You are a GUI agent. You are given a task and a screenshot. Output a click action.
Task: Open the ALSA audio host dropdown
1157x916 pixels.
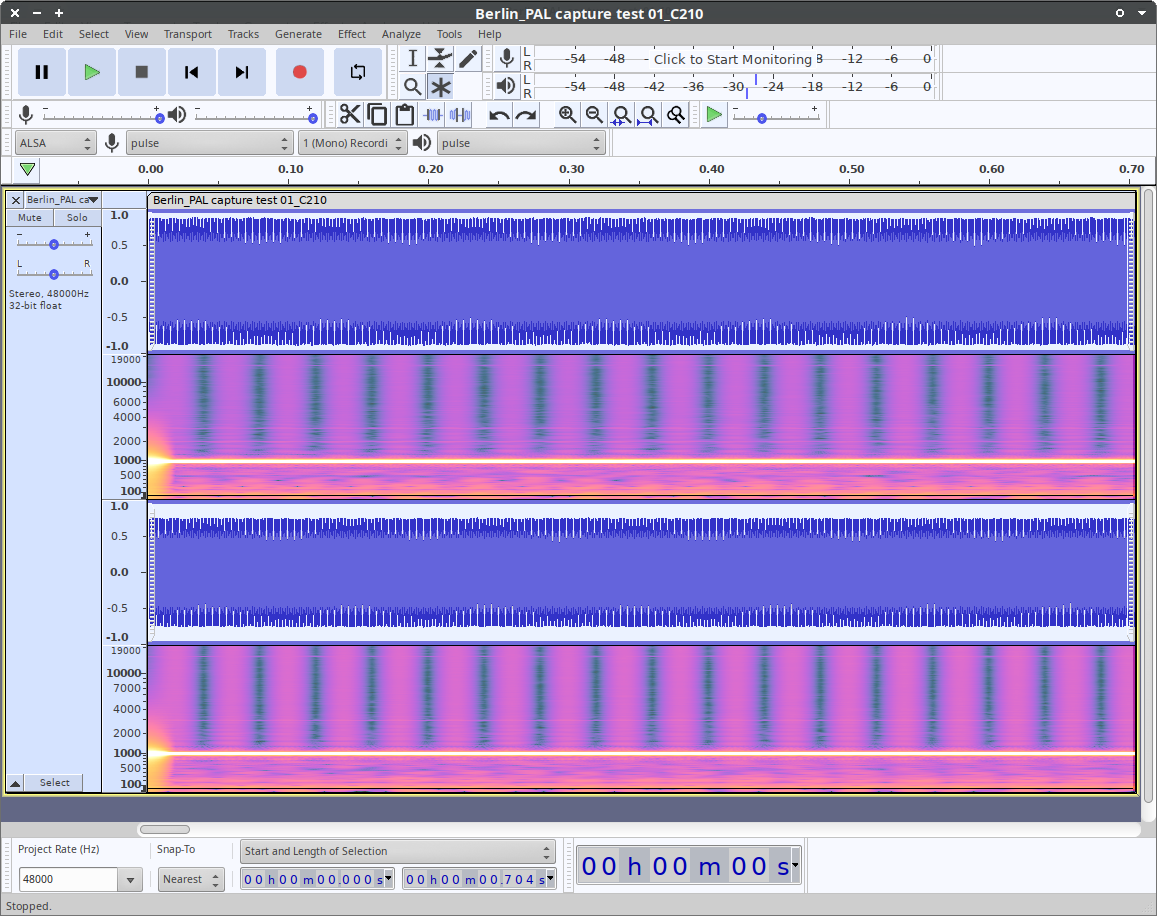point(55,143)
